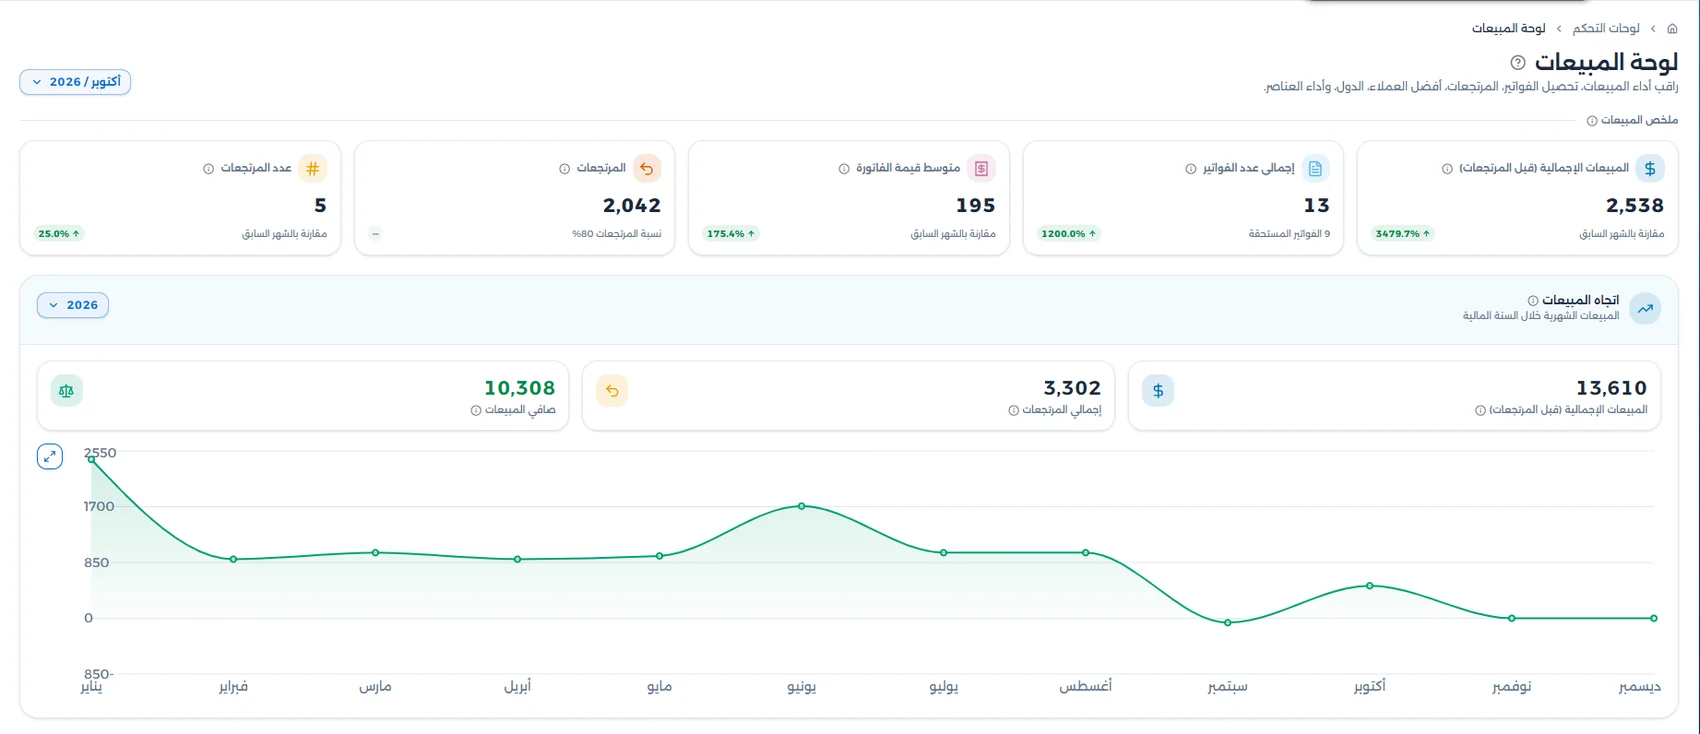Click the 2,538 gross sales value
Image resolution: width=1700 pixels, height=734 pixels.
click(x=1635, y=205)
